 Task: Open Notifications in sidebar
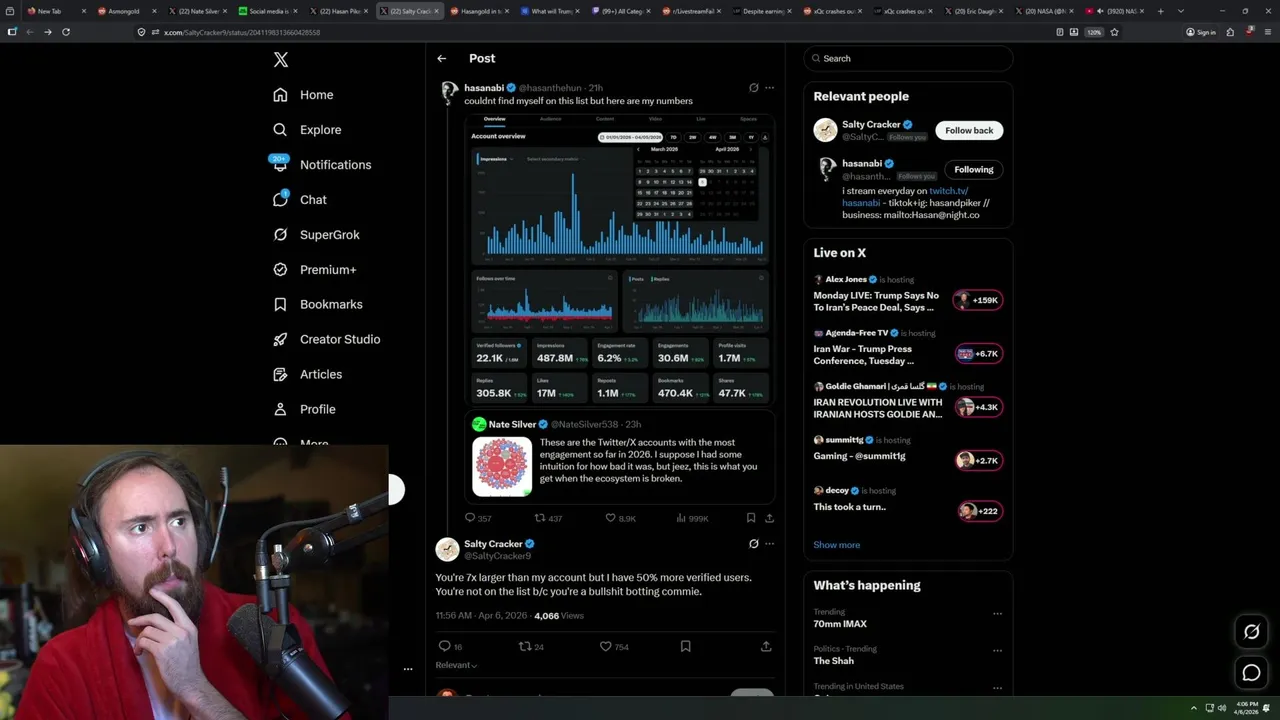coord(321,165)
